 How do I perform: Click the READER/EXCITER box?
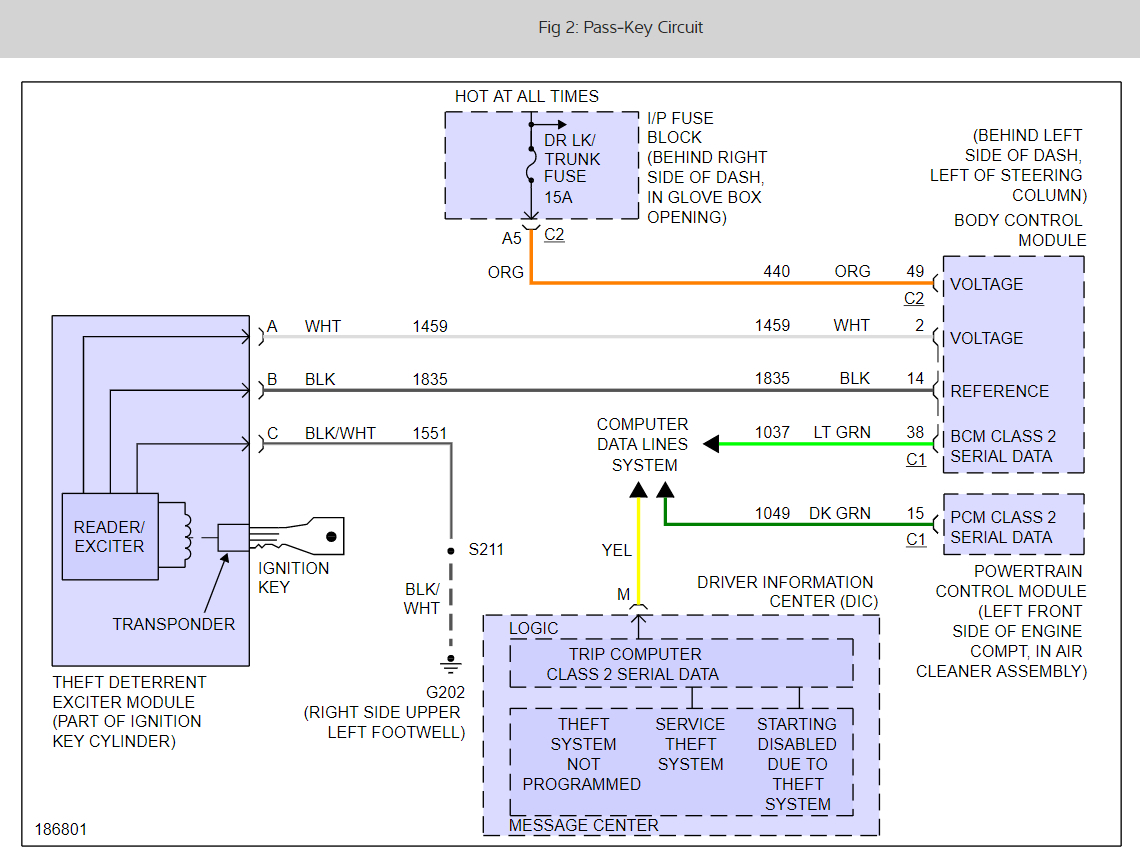click(109, 536)
